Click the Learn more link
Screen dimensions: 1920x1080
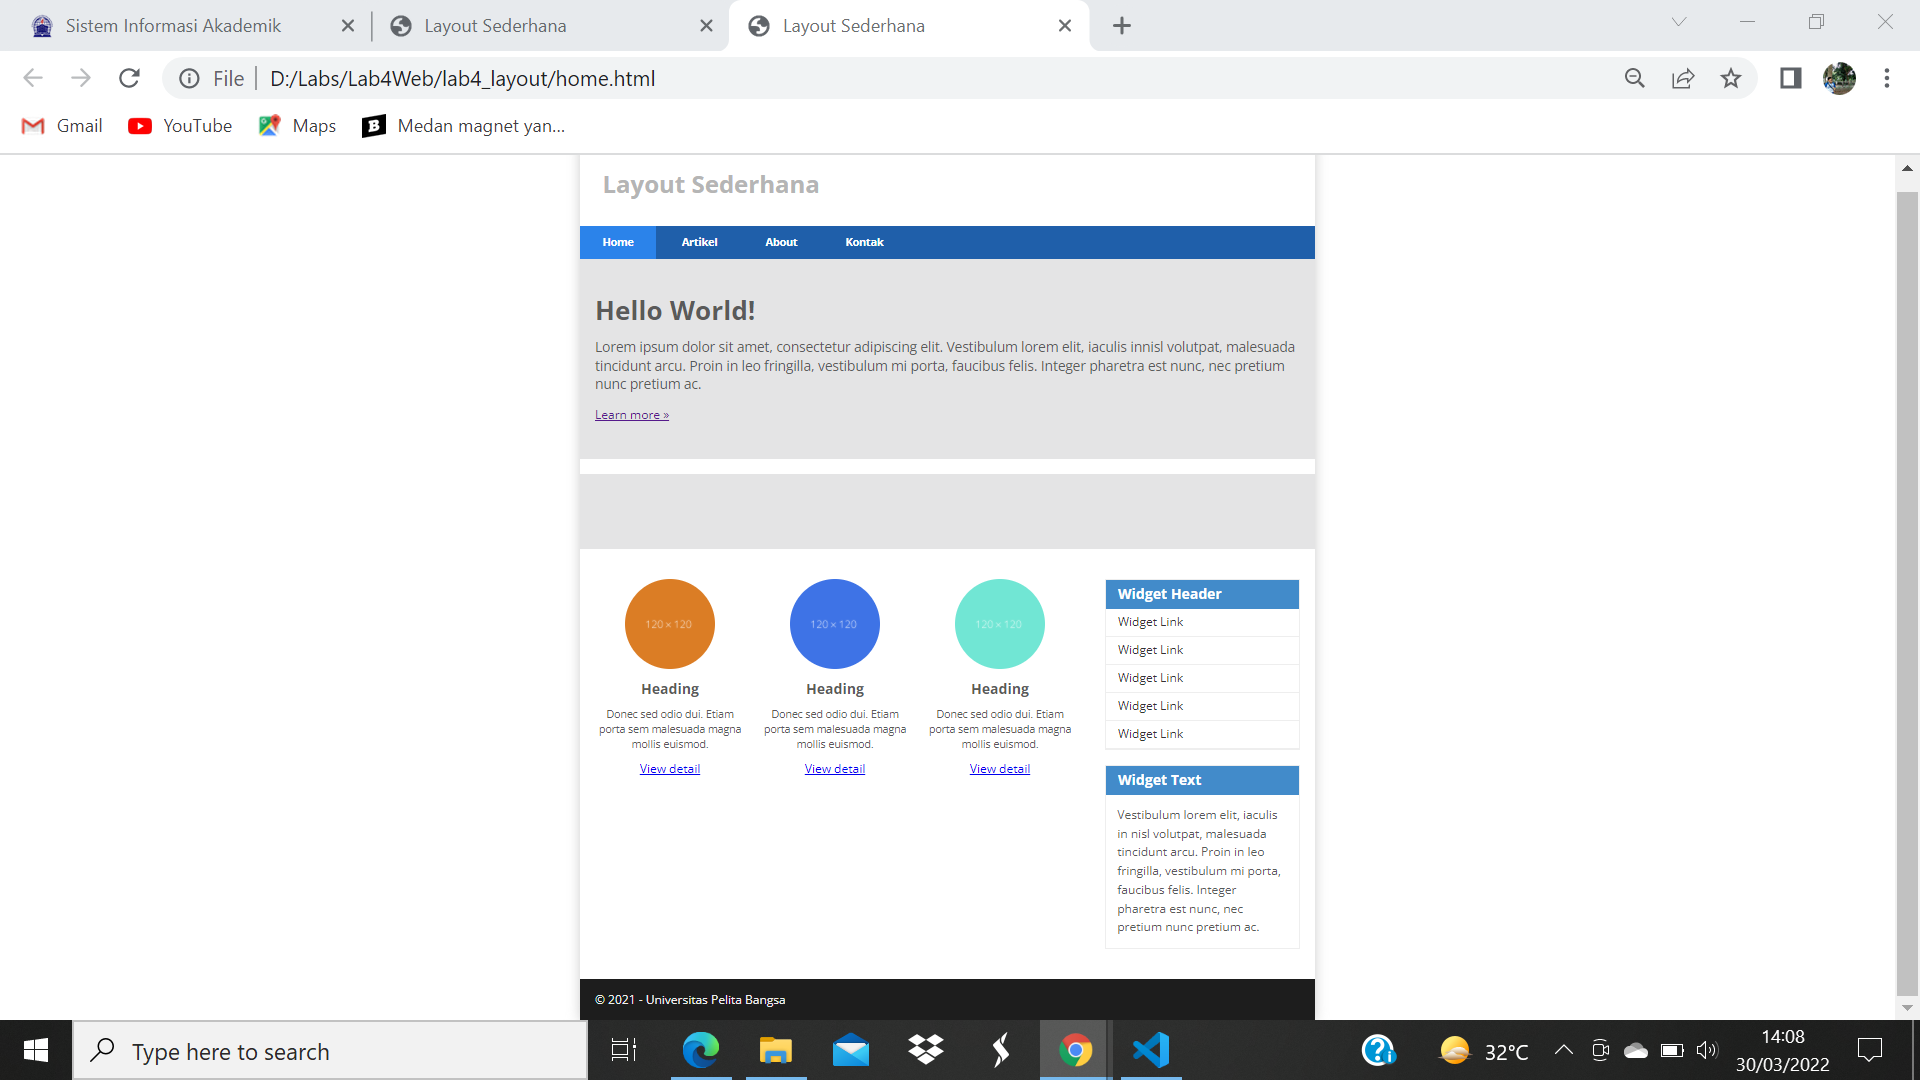(x=631, y=414)
